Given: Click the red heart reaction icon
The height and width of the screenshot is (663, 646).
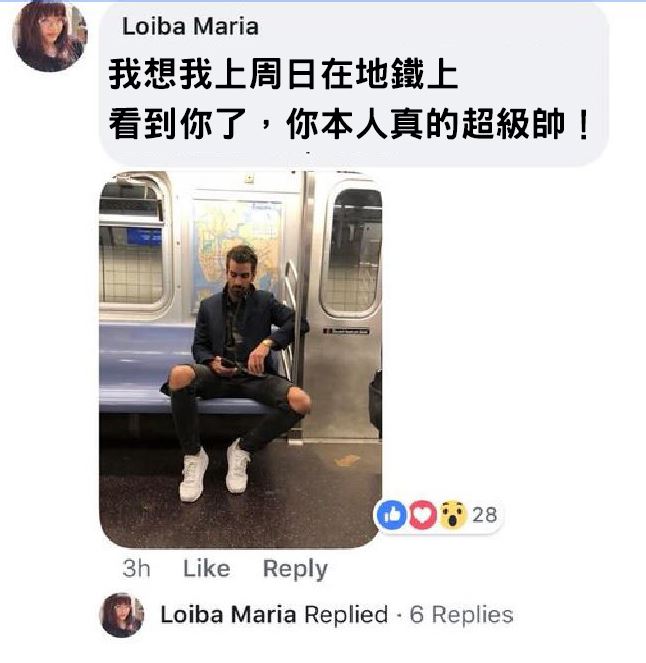Looking at the screenshot, I should [422, 514].
